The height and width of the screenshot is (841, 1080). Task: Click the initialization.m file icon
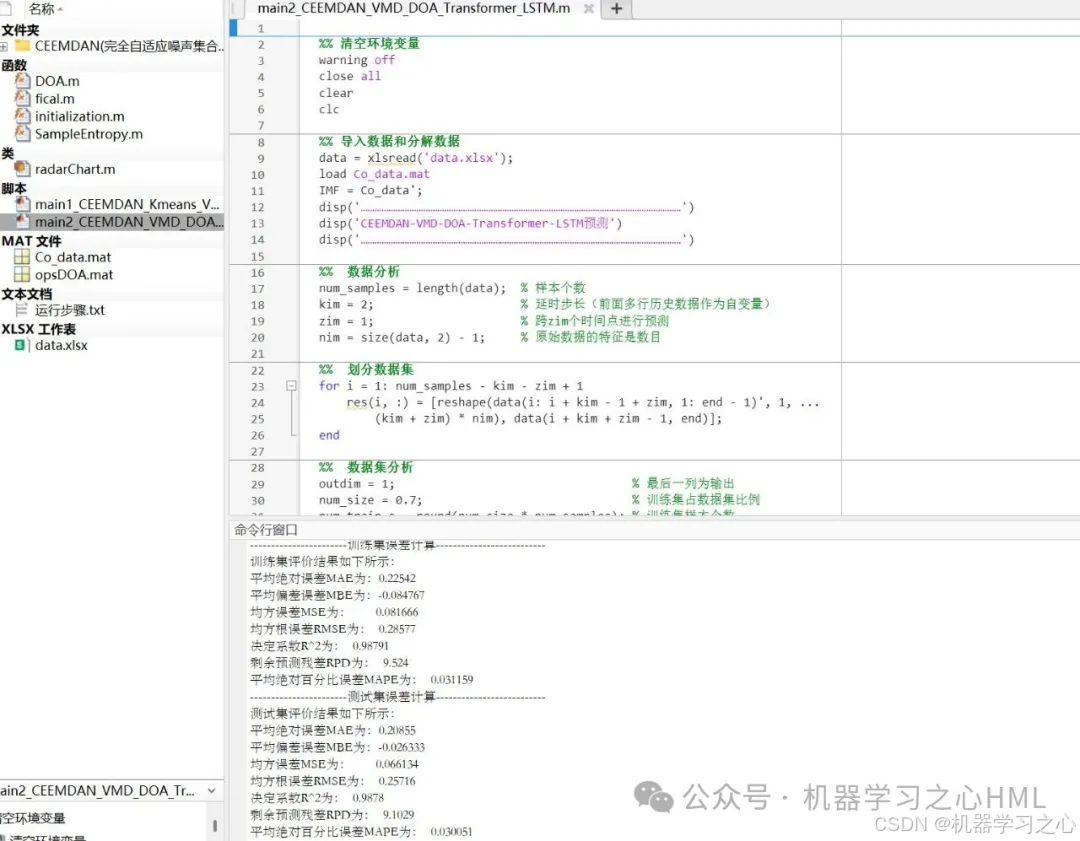pyautogui.click(x=23, y=116)
